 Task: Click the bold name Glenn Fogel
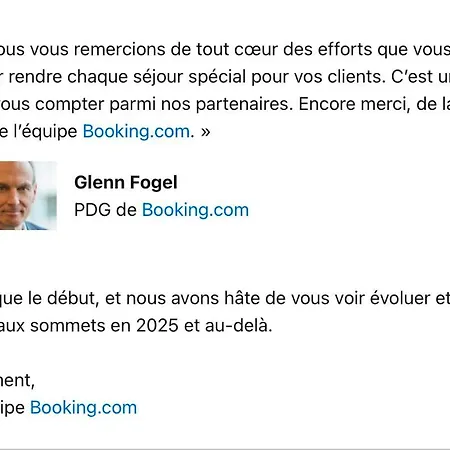click(x=126, y=182)
